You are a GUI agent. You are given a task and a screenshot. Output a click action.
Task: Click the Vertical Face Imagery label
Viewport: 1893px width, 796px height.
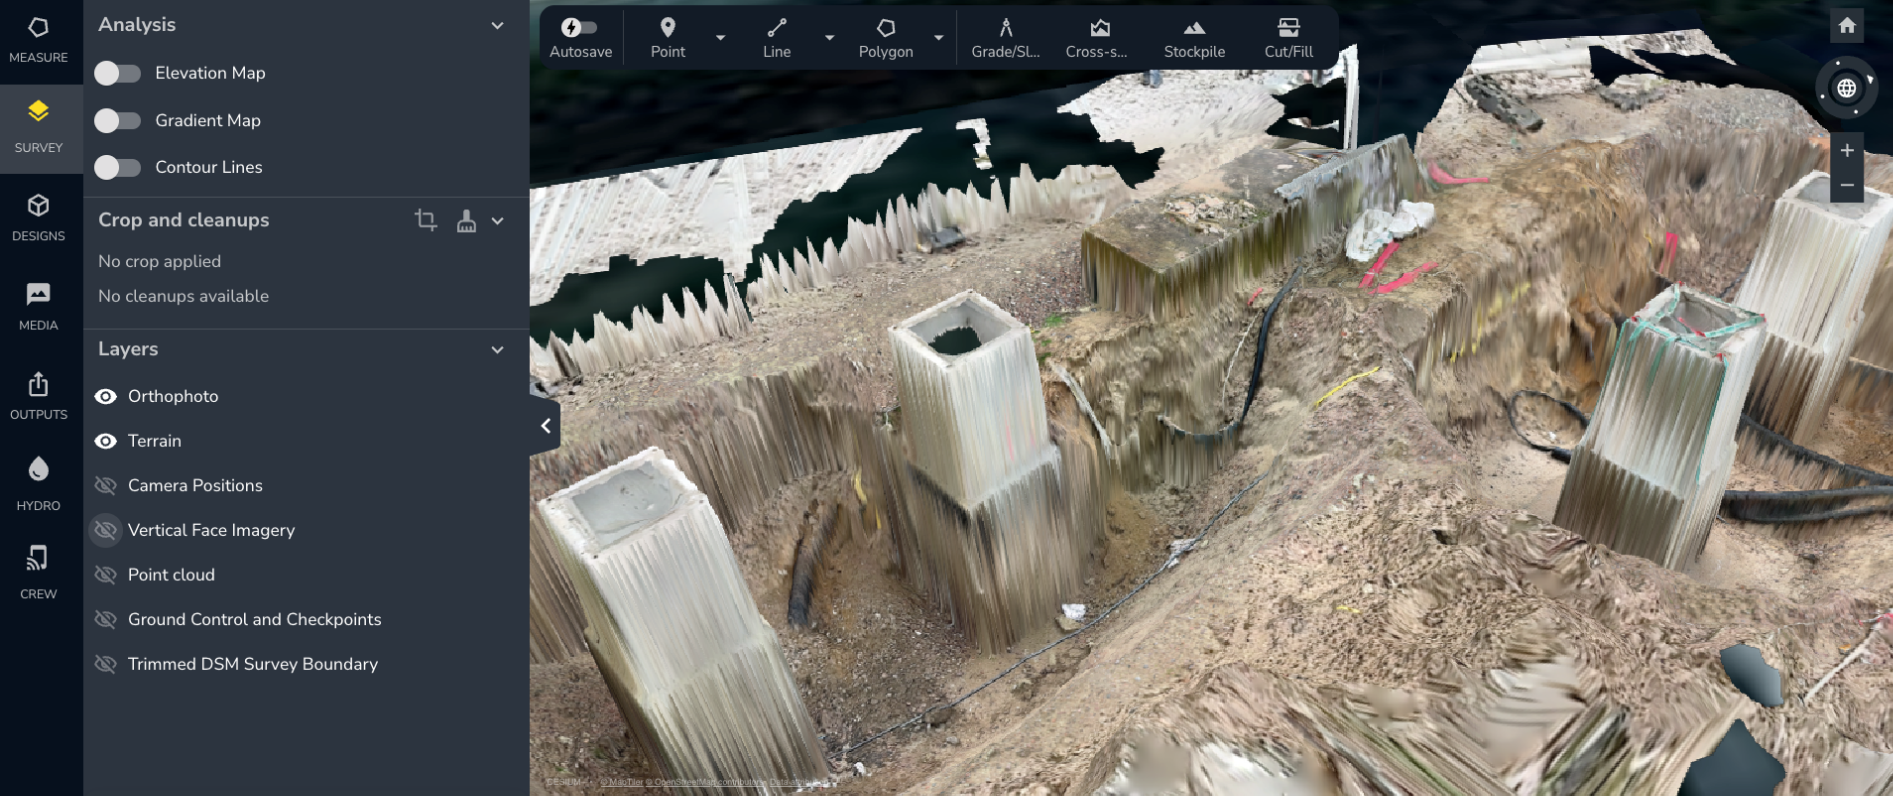pyautogui.click(x=211, y=530)
